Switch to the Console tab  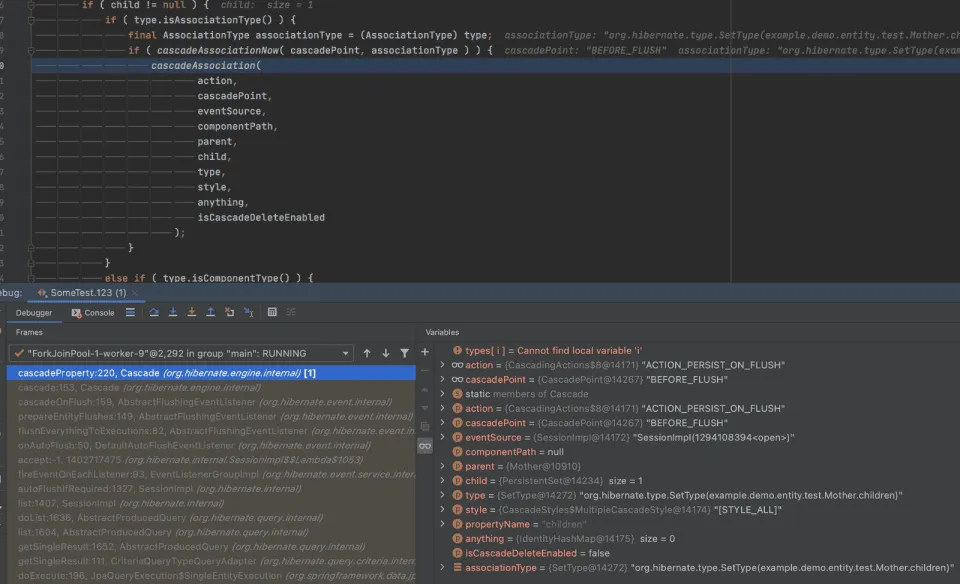point(93,313)
